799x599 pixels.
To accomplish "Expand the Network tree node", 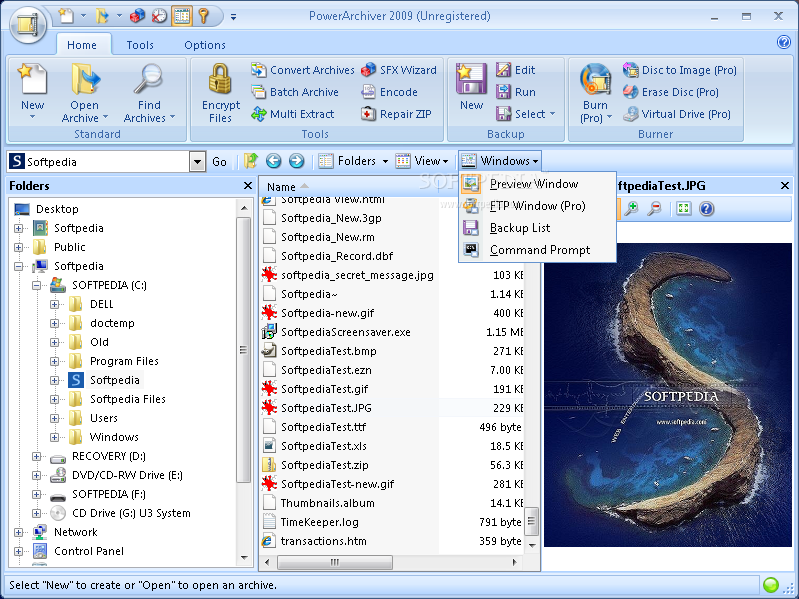I will [18, 532].
